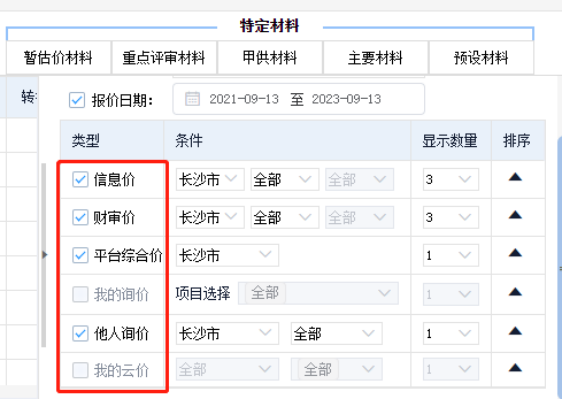
Task: Click the sort-up arrow for 信息价 row
Action: (515, 177)
